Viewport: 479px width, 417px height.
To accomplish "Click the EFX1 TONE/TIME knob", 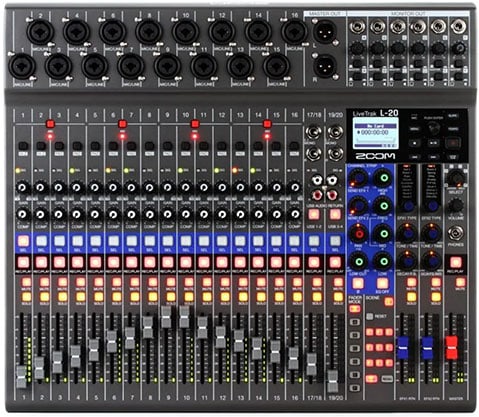I will pos(407,233).
